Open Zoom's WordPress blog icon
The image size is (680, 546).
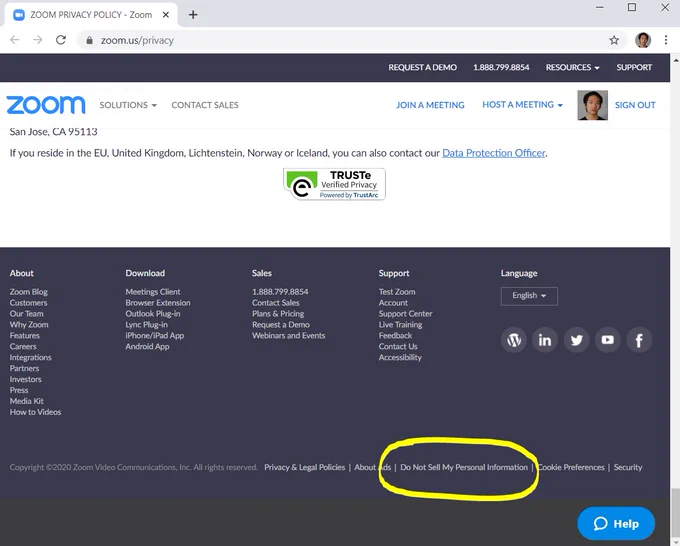coord(514,340)
